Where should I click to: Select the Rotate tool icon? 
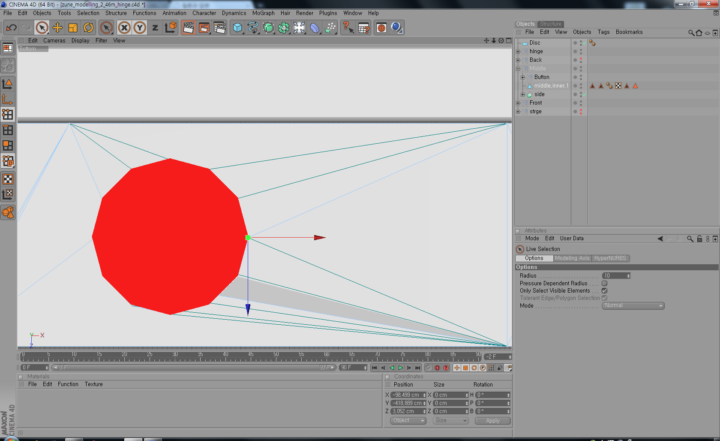tap(88, 28)
